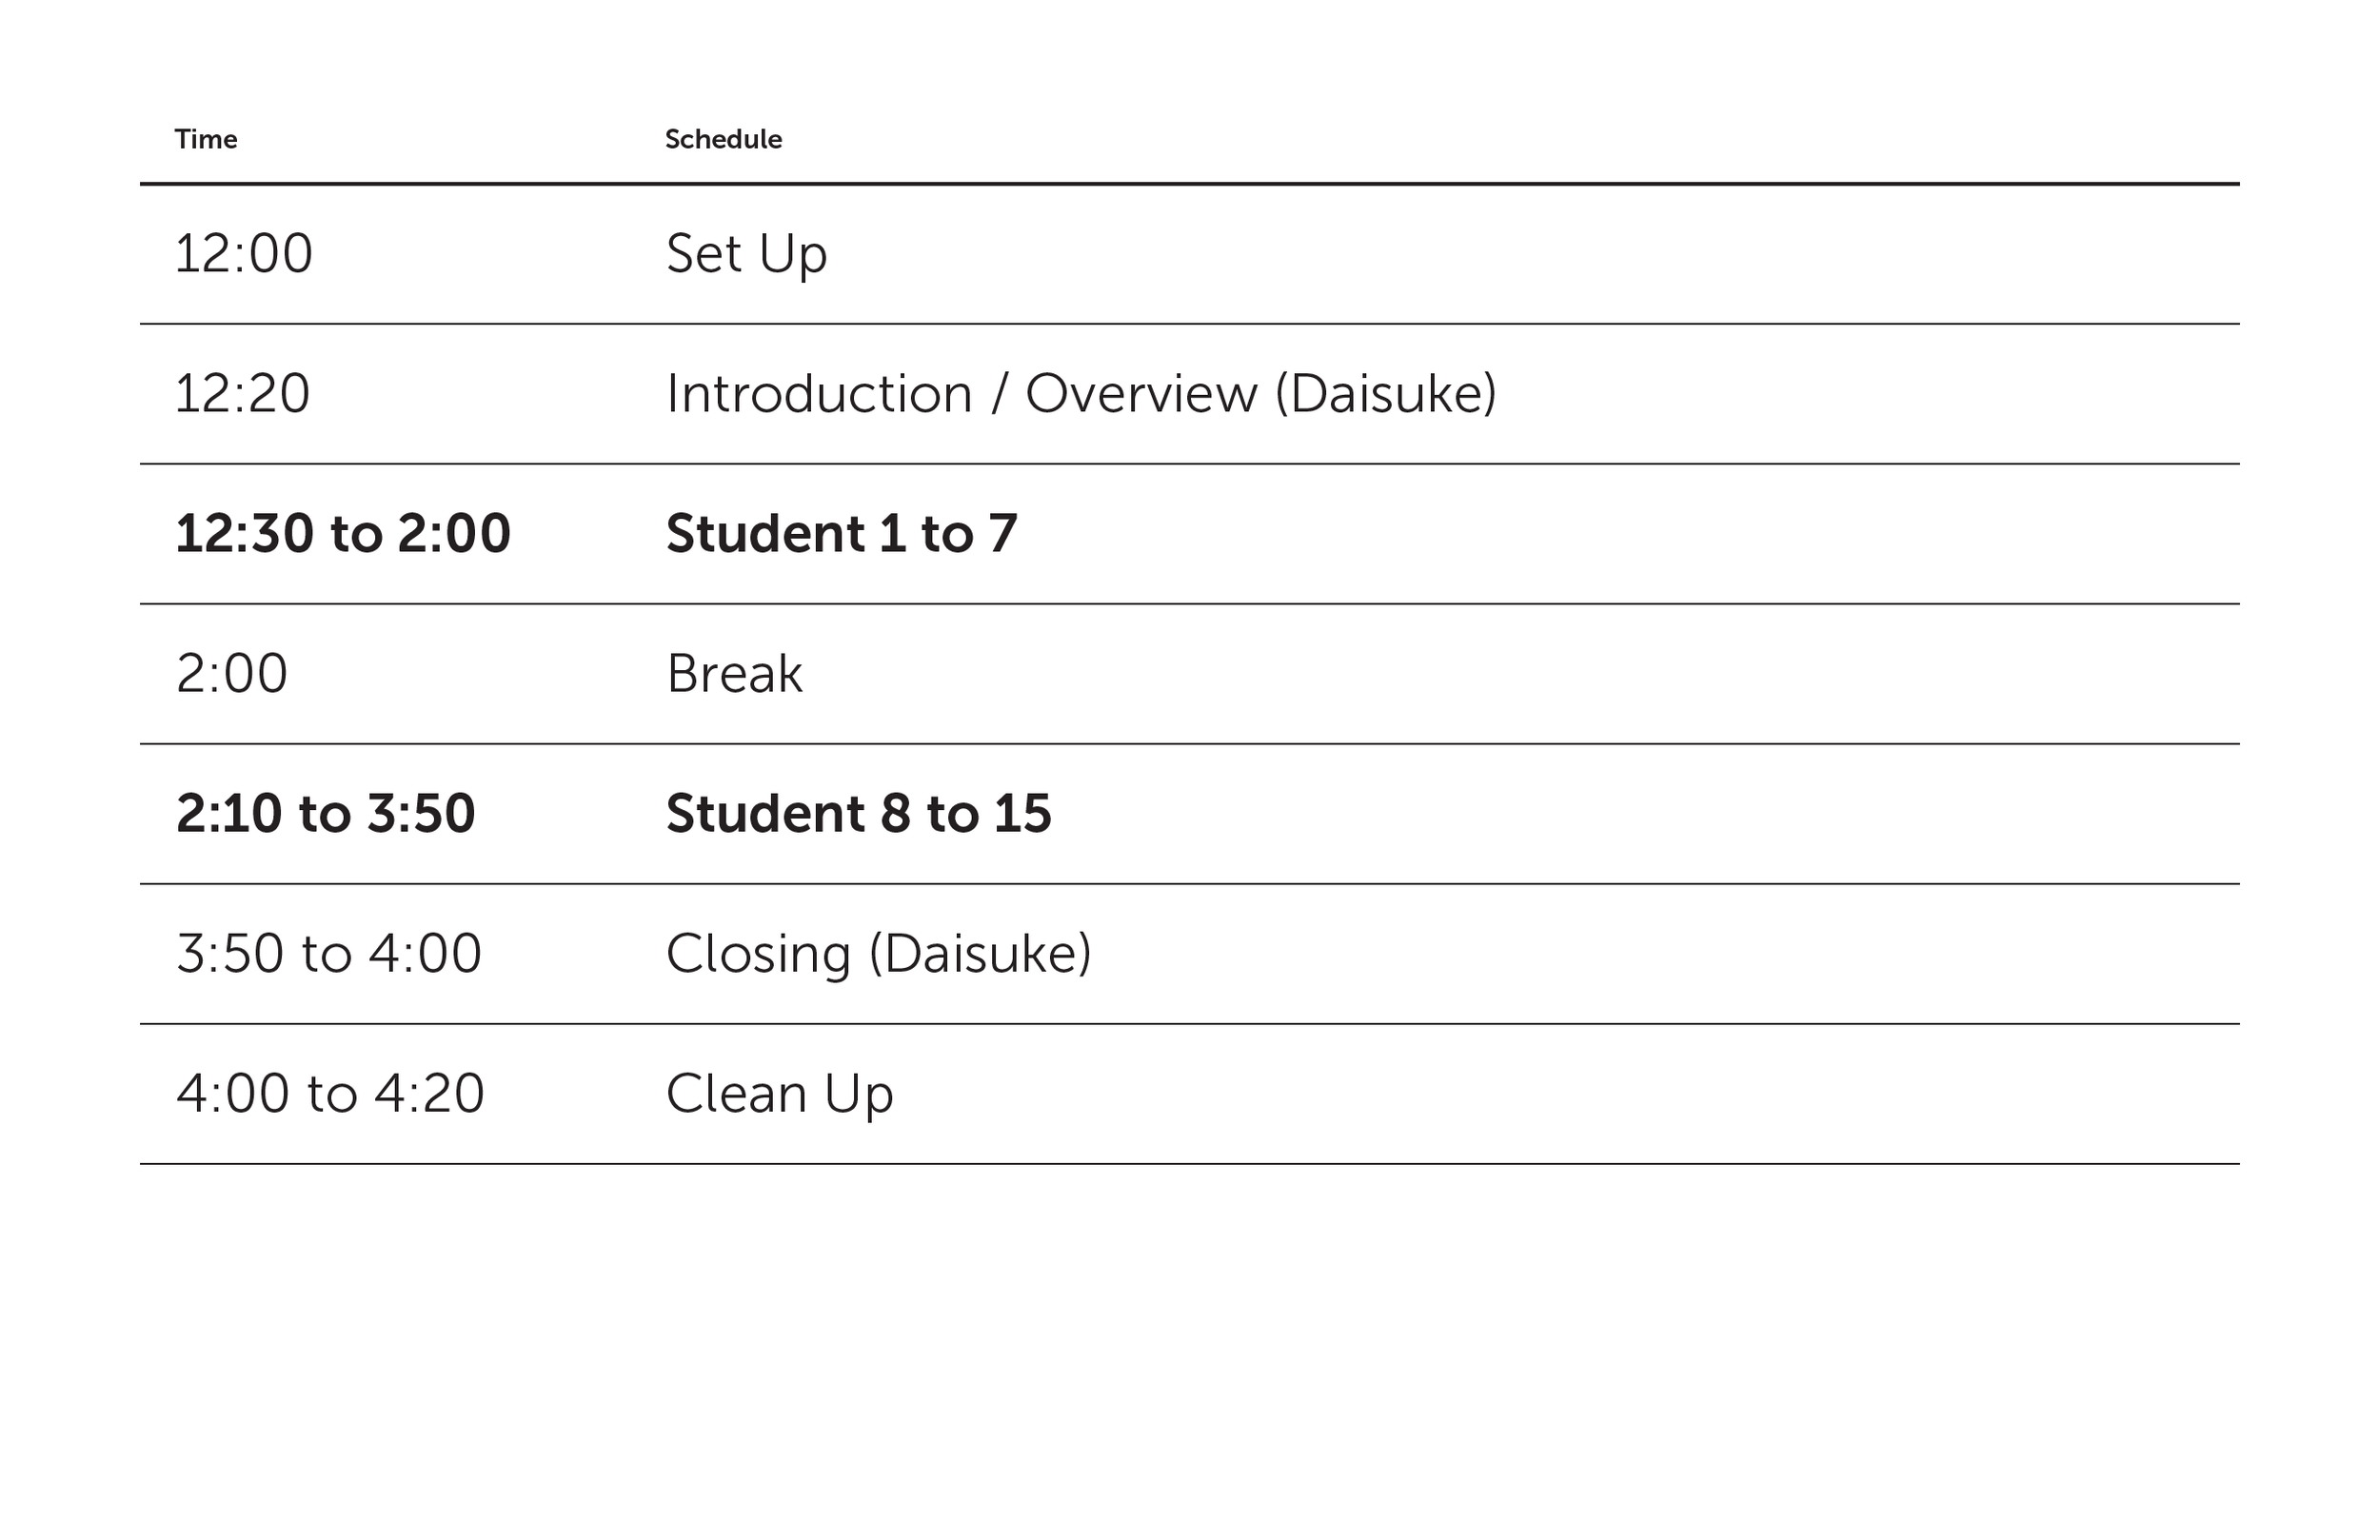Select the 4:00 to 4:20 time slot
This screenshot has height=1540, width=2380.
point(330,1093)
